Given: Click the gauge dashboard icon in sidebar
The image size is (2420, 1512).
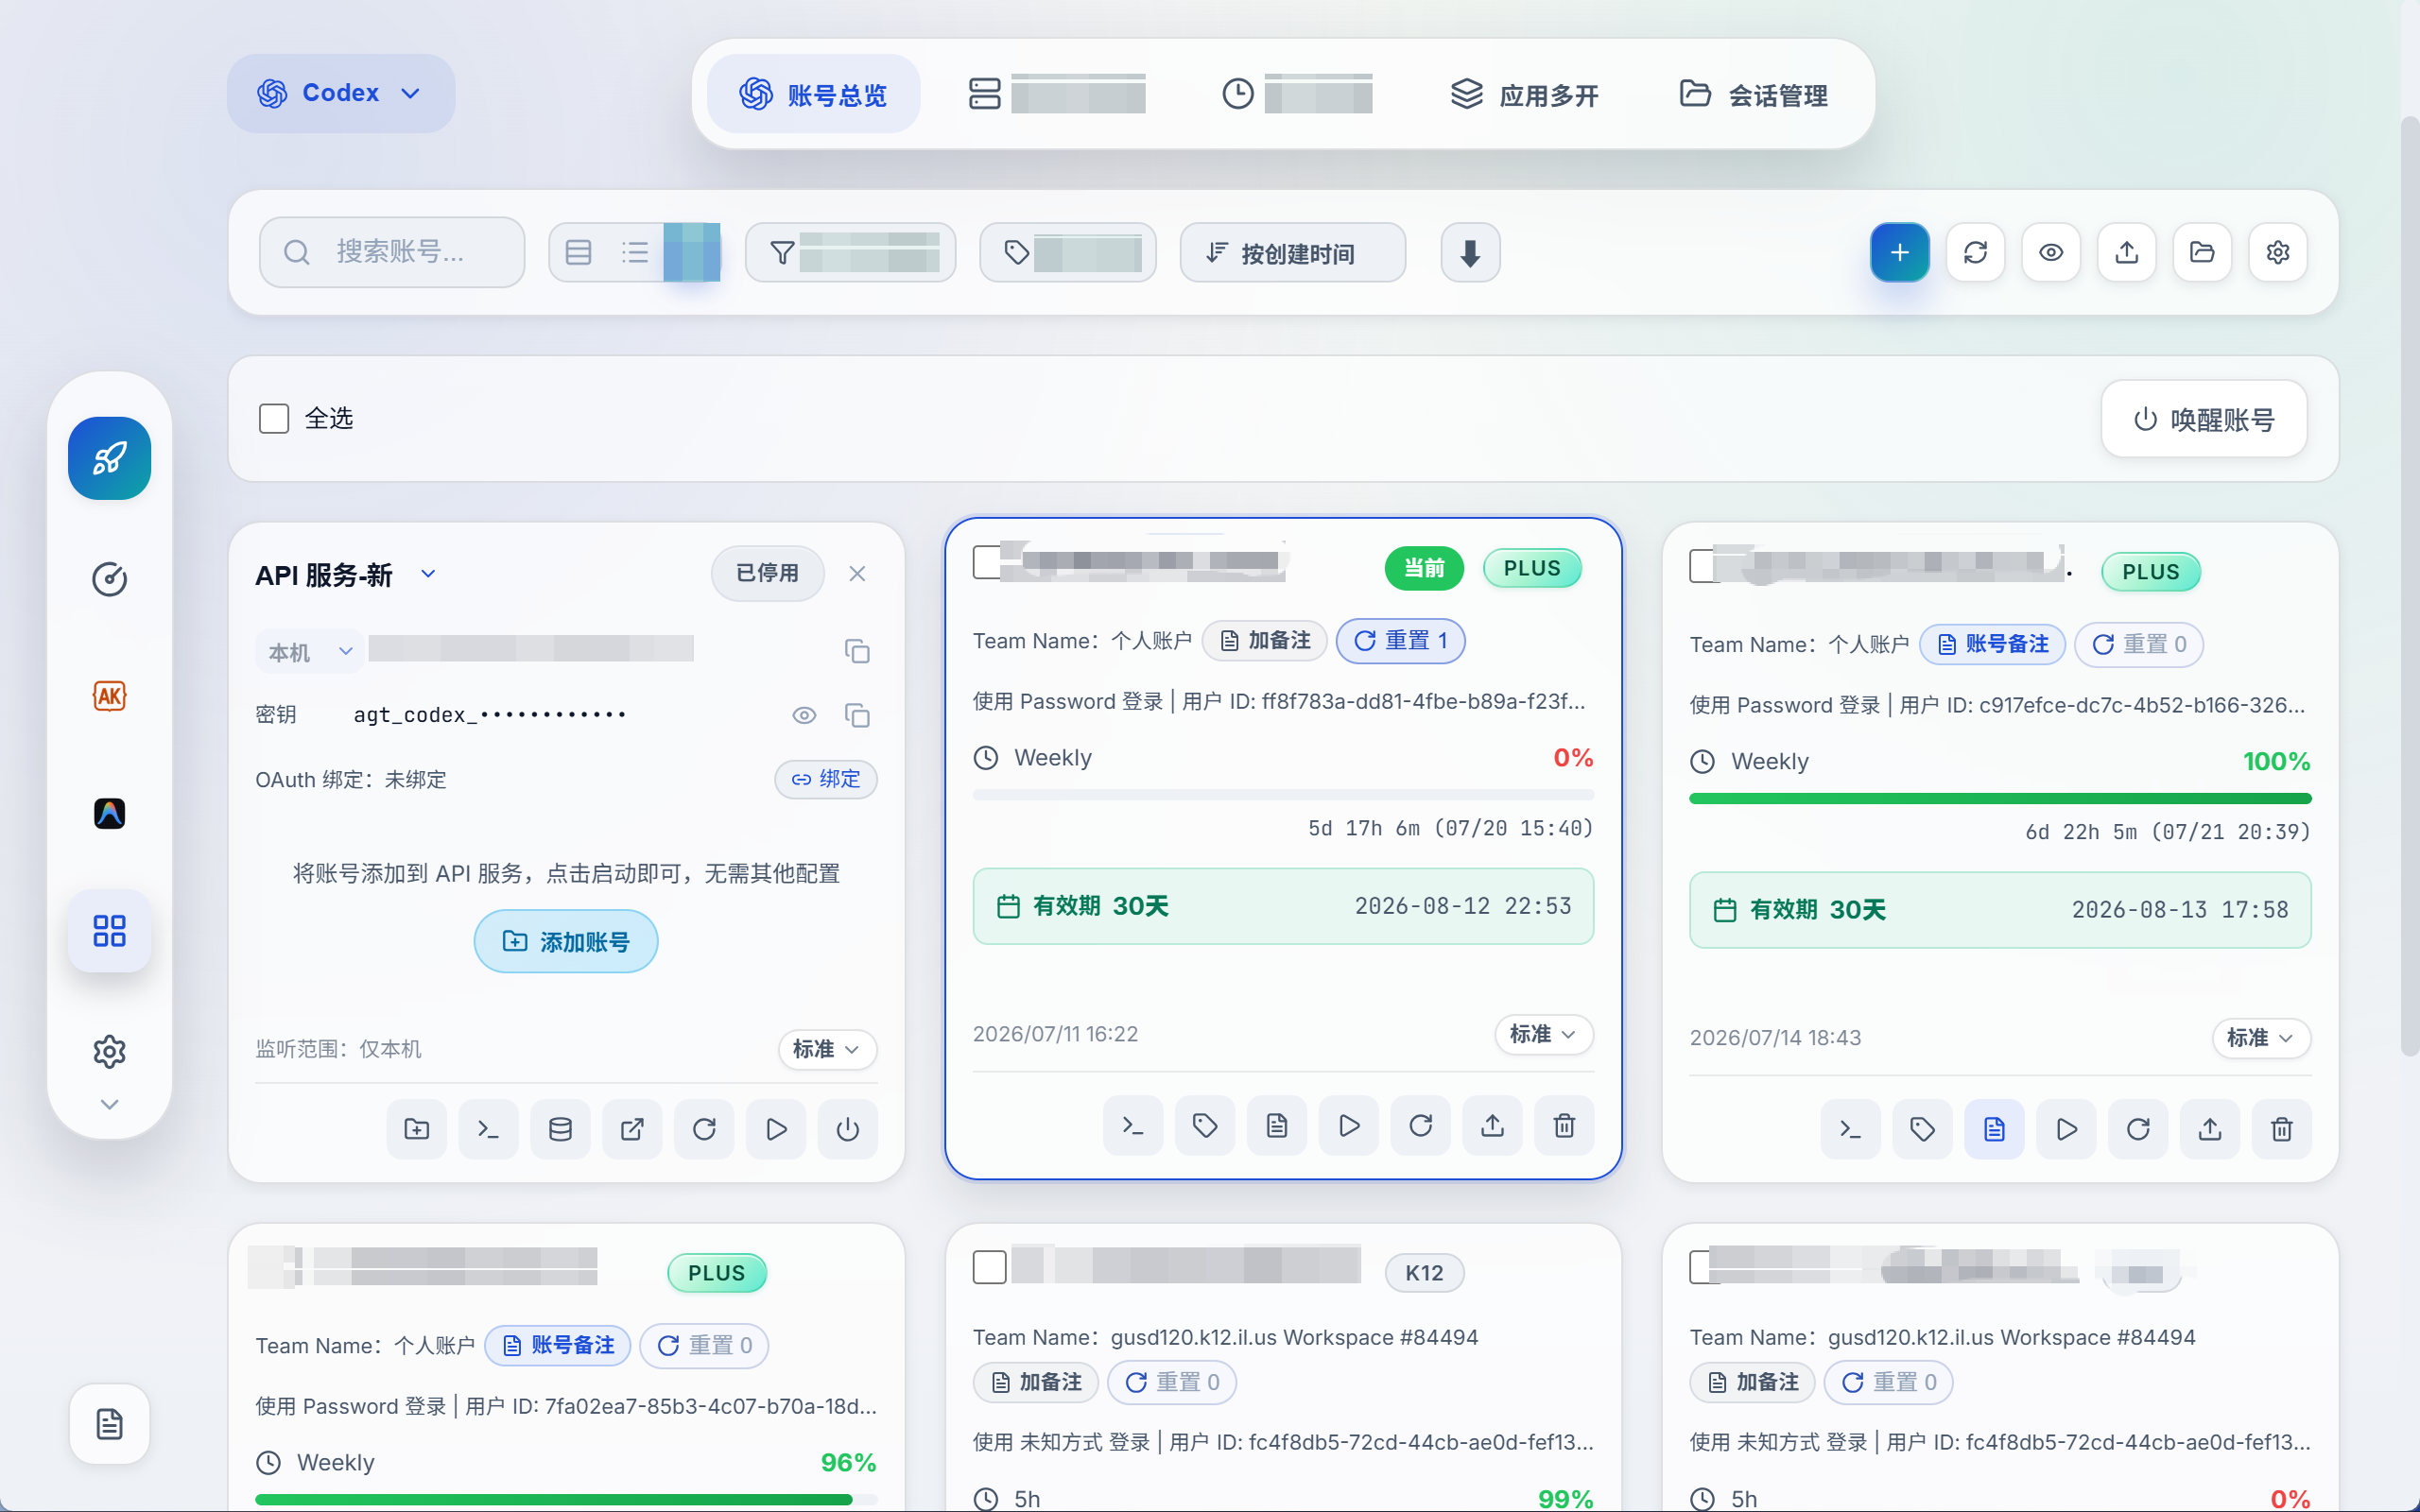Looking at the screenshot, I should coord(110,579).
